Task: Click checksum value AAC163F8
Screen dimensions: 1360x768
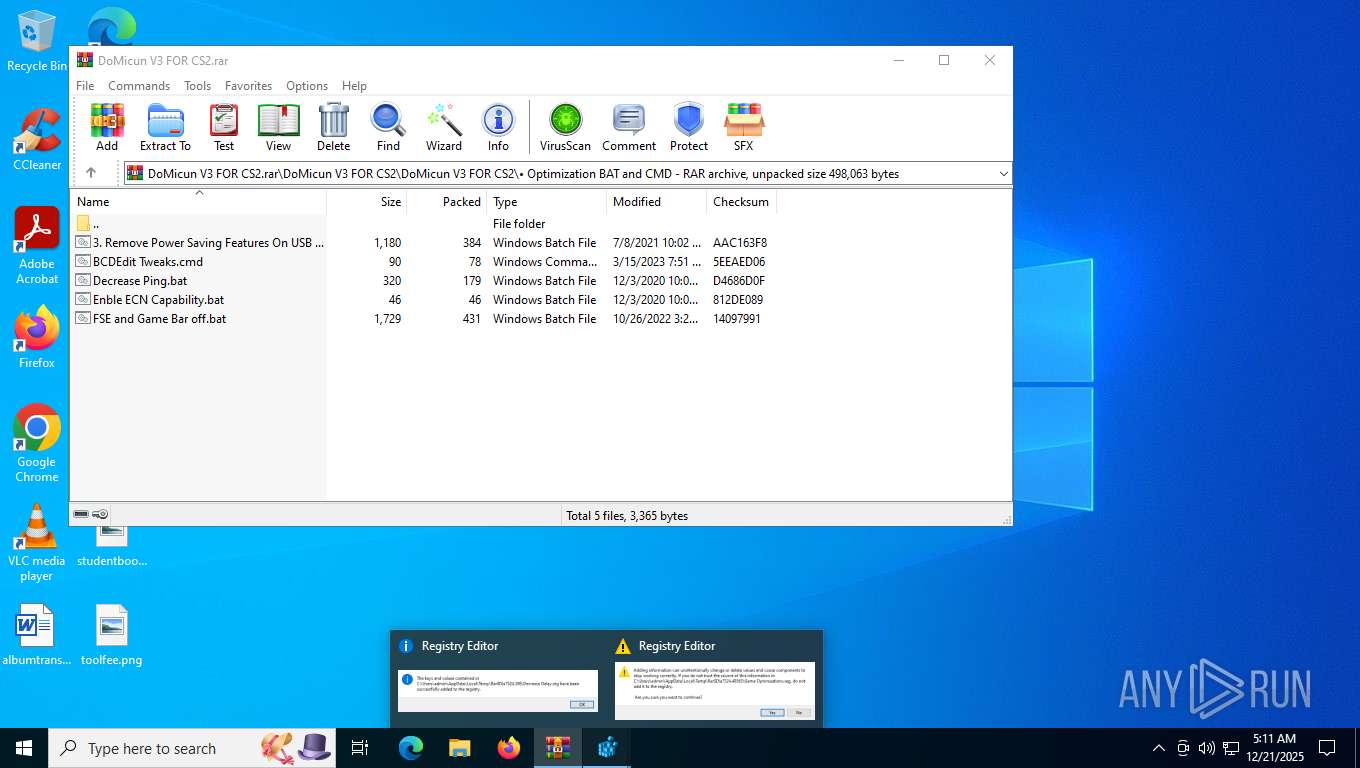Action: (x=740, y=243)
